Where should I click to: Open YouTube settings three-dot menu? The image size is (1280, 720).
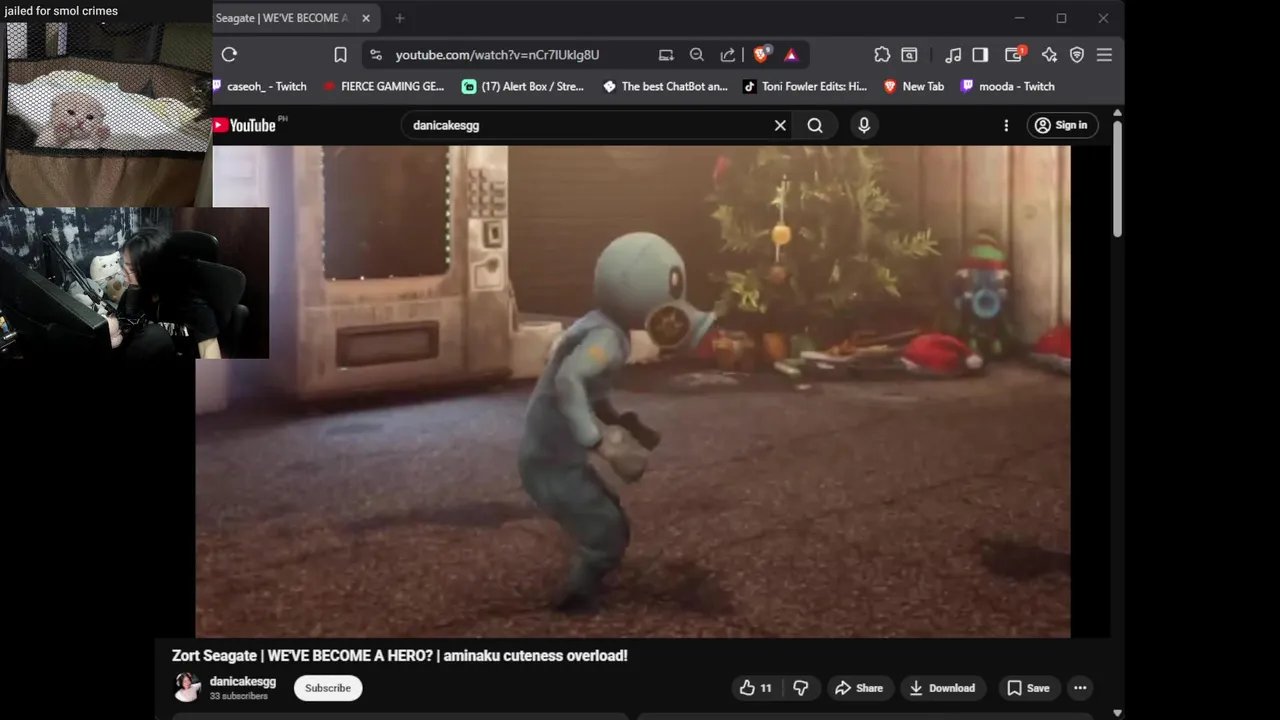[x=1006, y=125]
